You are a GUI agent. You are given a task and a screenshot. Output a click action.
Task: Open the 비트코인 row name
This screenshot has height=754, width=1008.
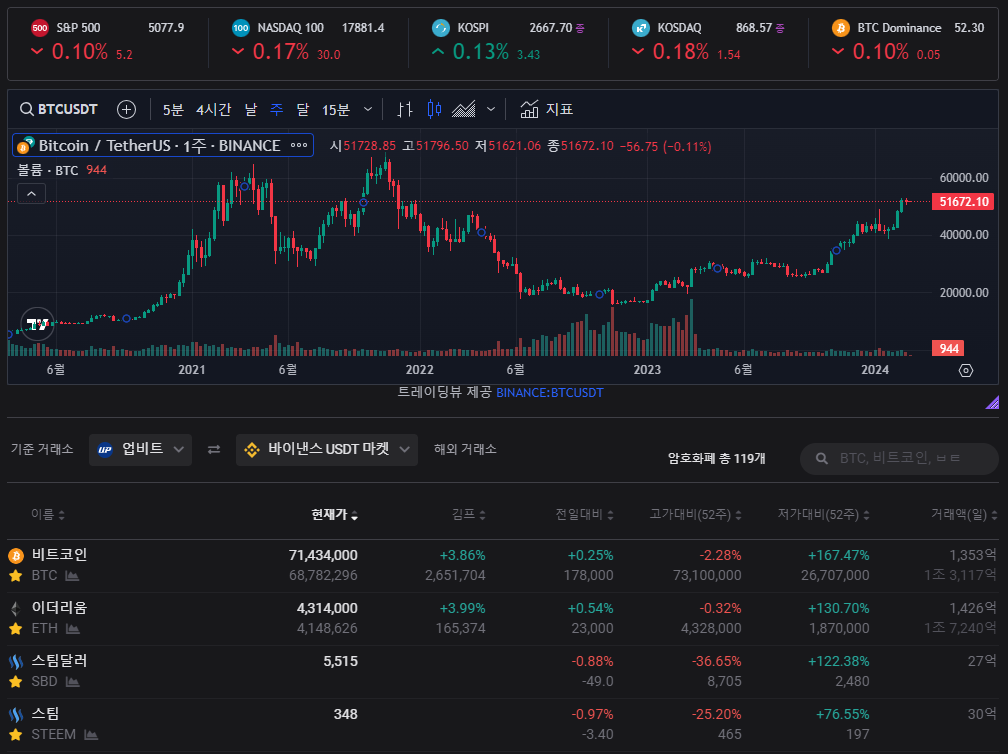59,555
